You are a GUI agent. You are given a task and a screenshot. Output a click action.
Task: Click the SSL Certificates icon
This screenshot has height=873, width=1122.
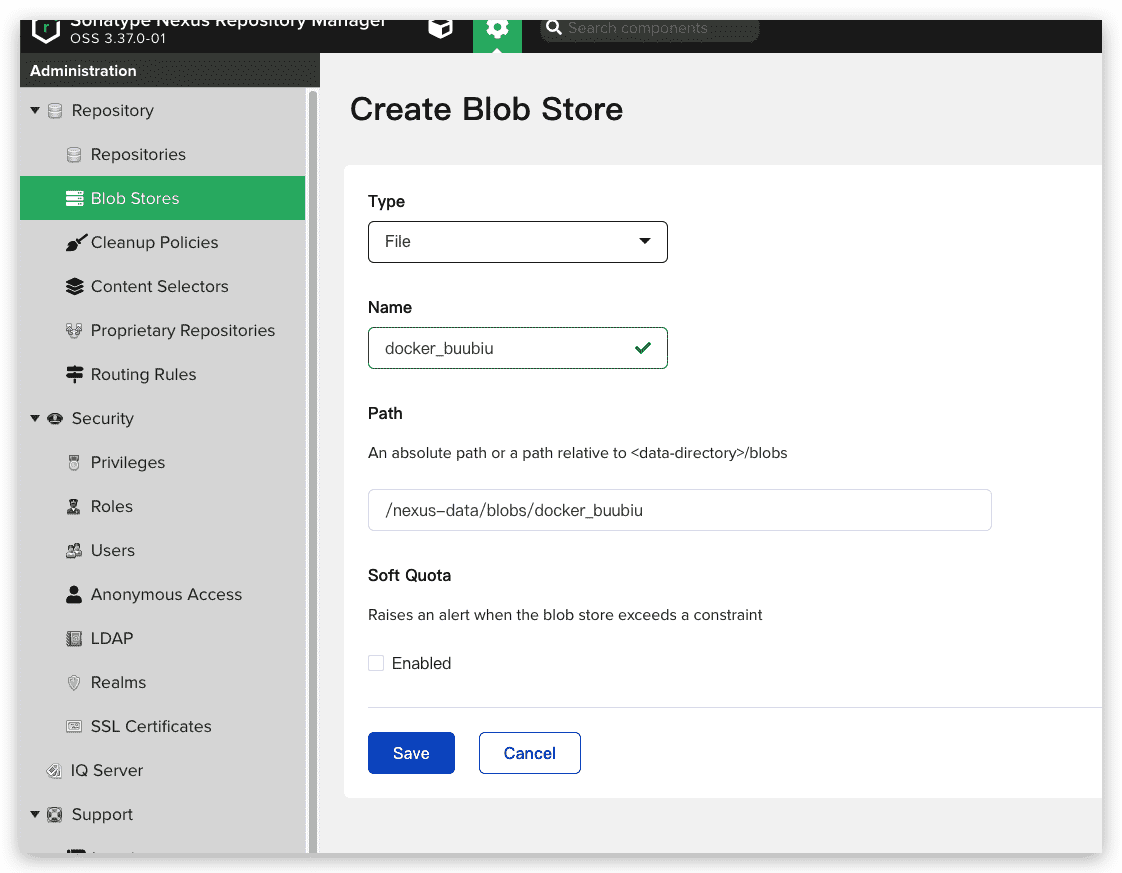[74, 727]
